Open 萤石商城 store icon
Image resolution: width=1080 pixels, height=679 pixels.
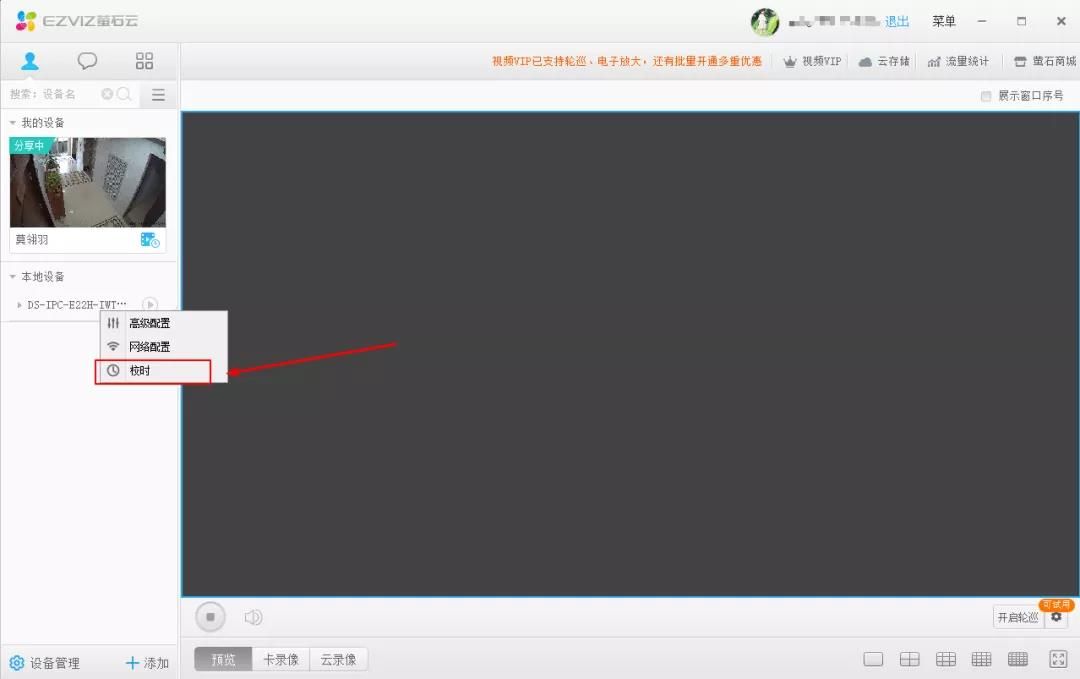(x=1022, y=60)
